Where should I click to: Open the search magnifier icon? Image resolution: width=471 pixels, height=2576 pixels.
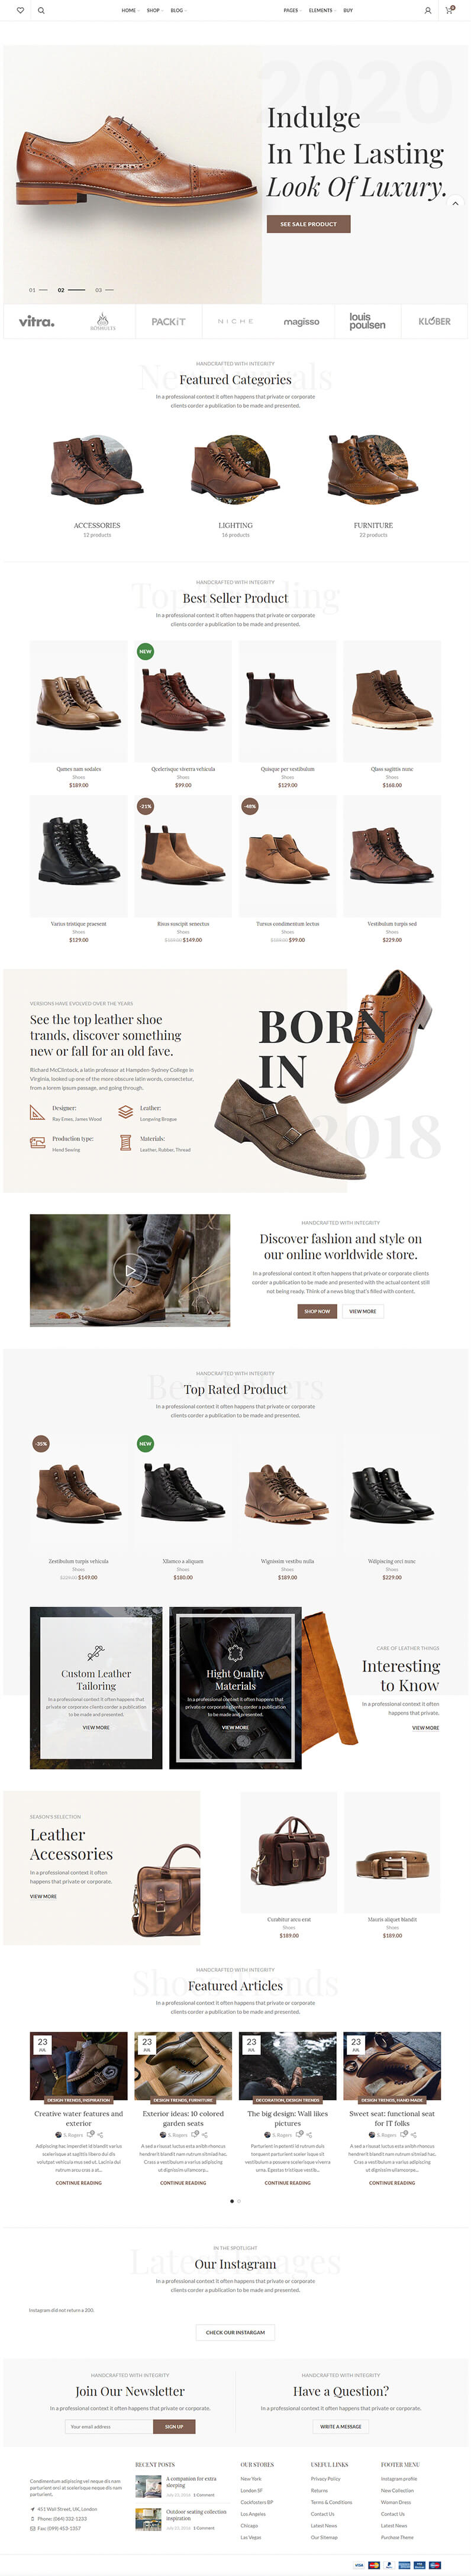[41, 10]
